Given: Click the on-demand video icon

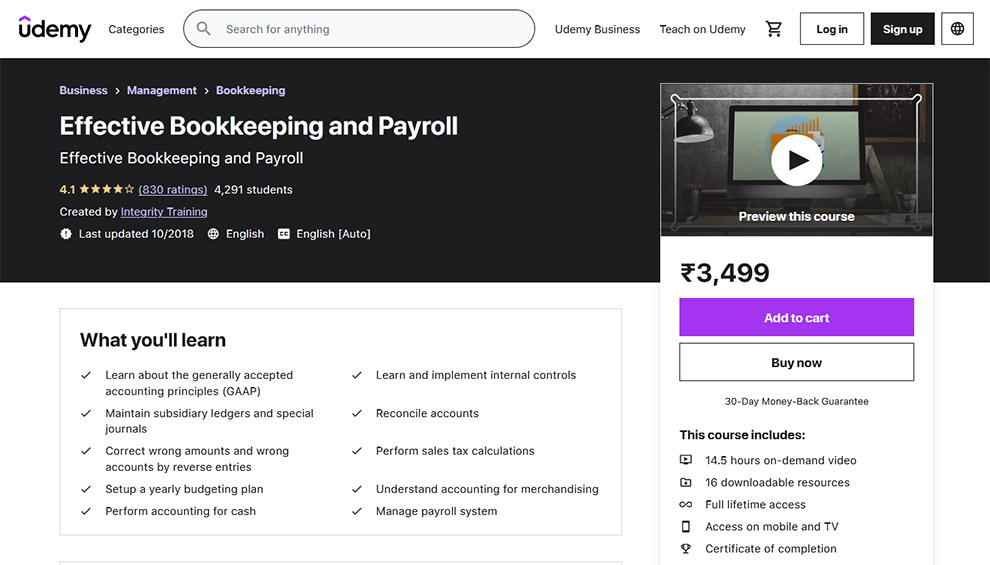Looking at the screenshot, I should 686,460.
